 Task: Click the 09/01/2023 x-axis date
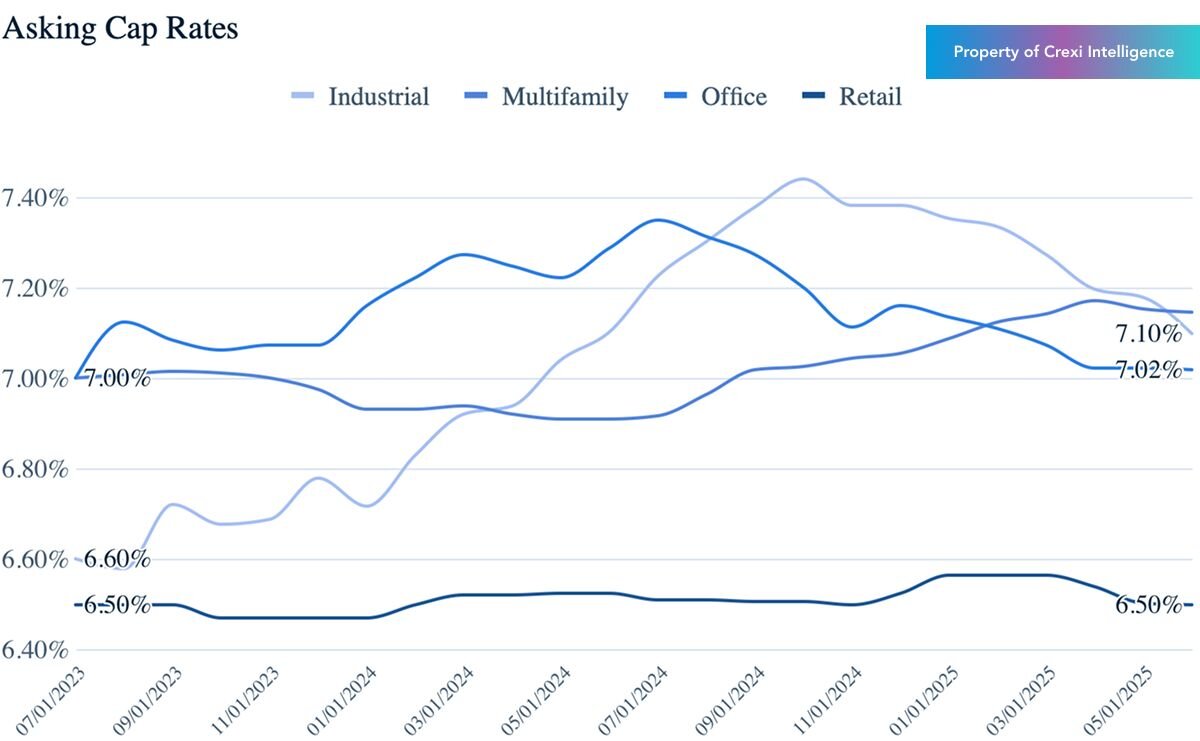(x=150, y=699)
